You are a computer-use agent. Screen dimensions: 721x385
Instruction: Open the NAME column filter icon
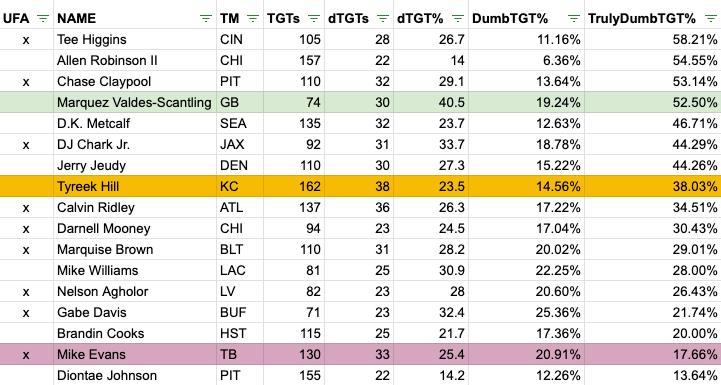pos(206,19)
